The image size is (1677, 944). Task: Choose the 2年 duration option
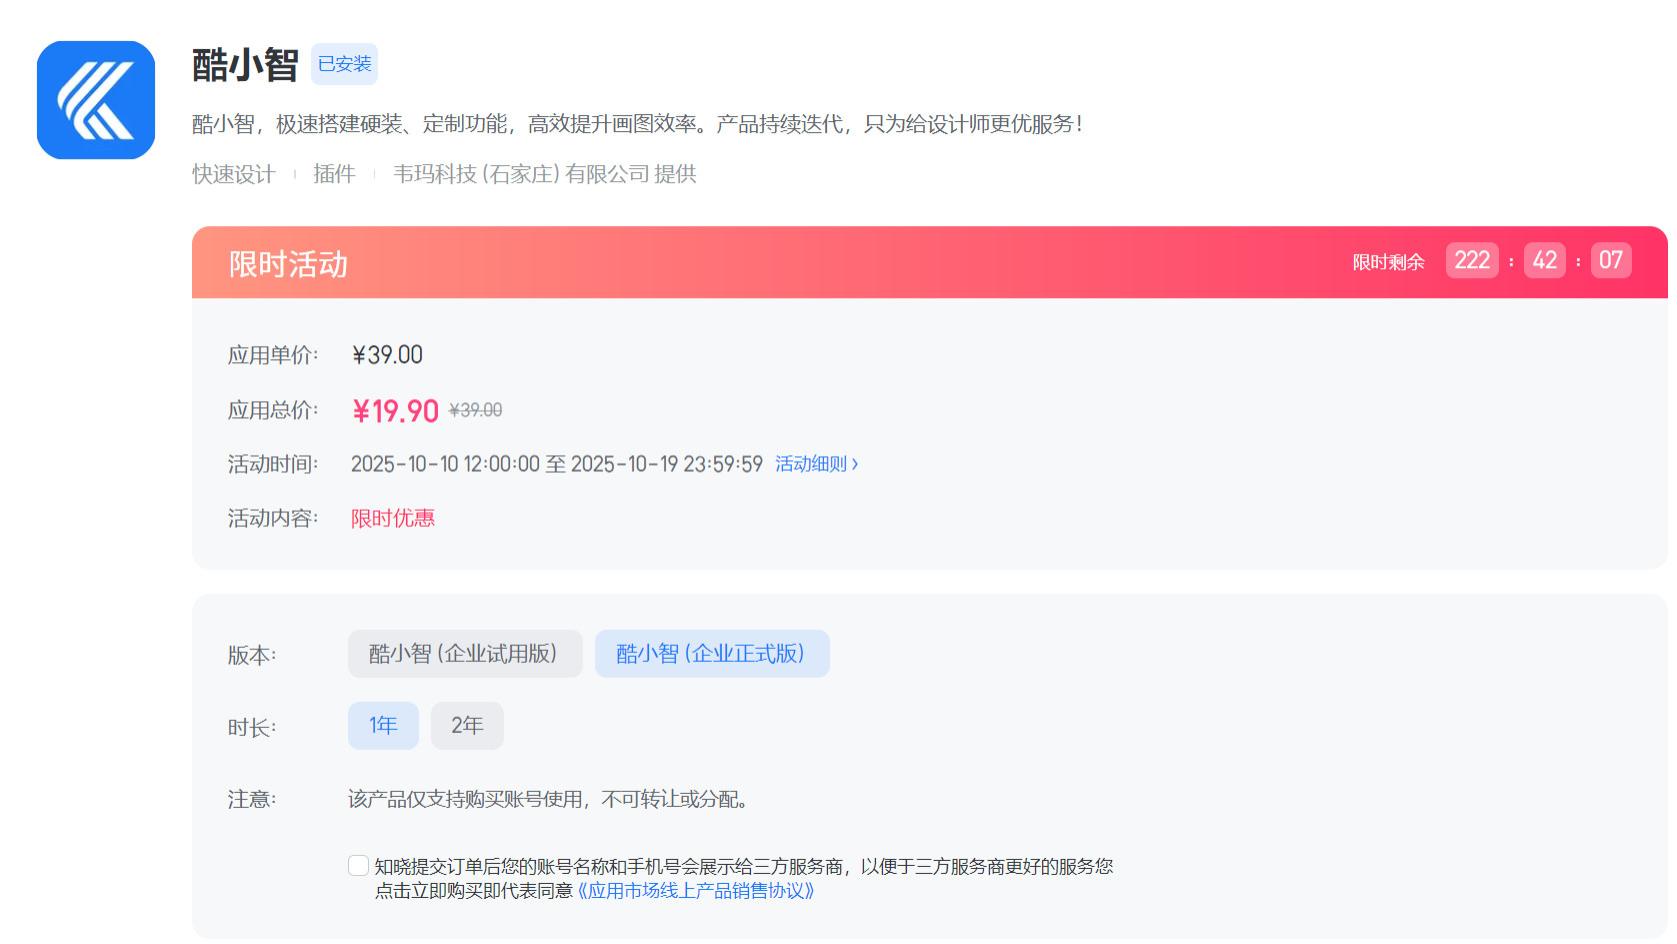click(467, 726)
